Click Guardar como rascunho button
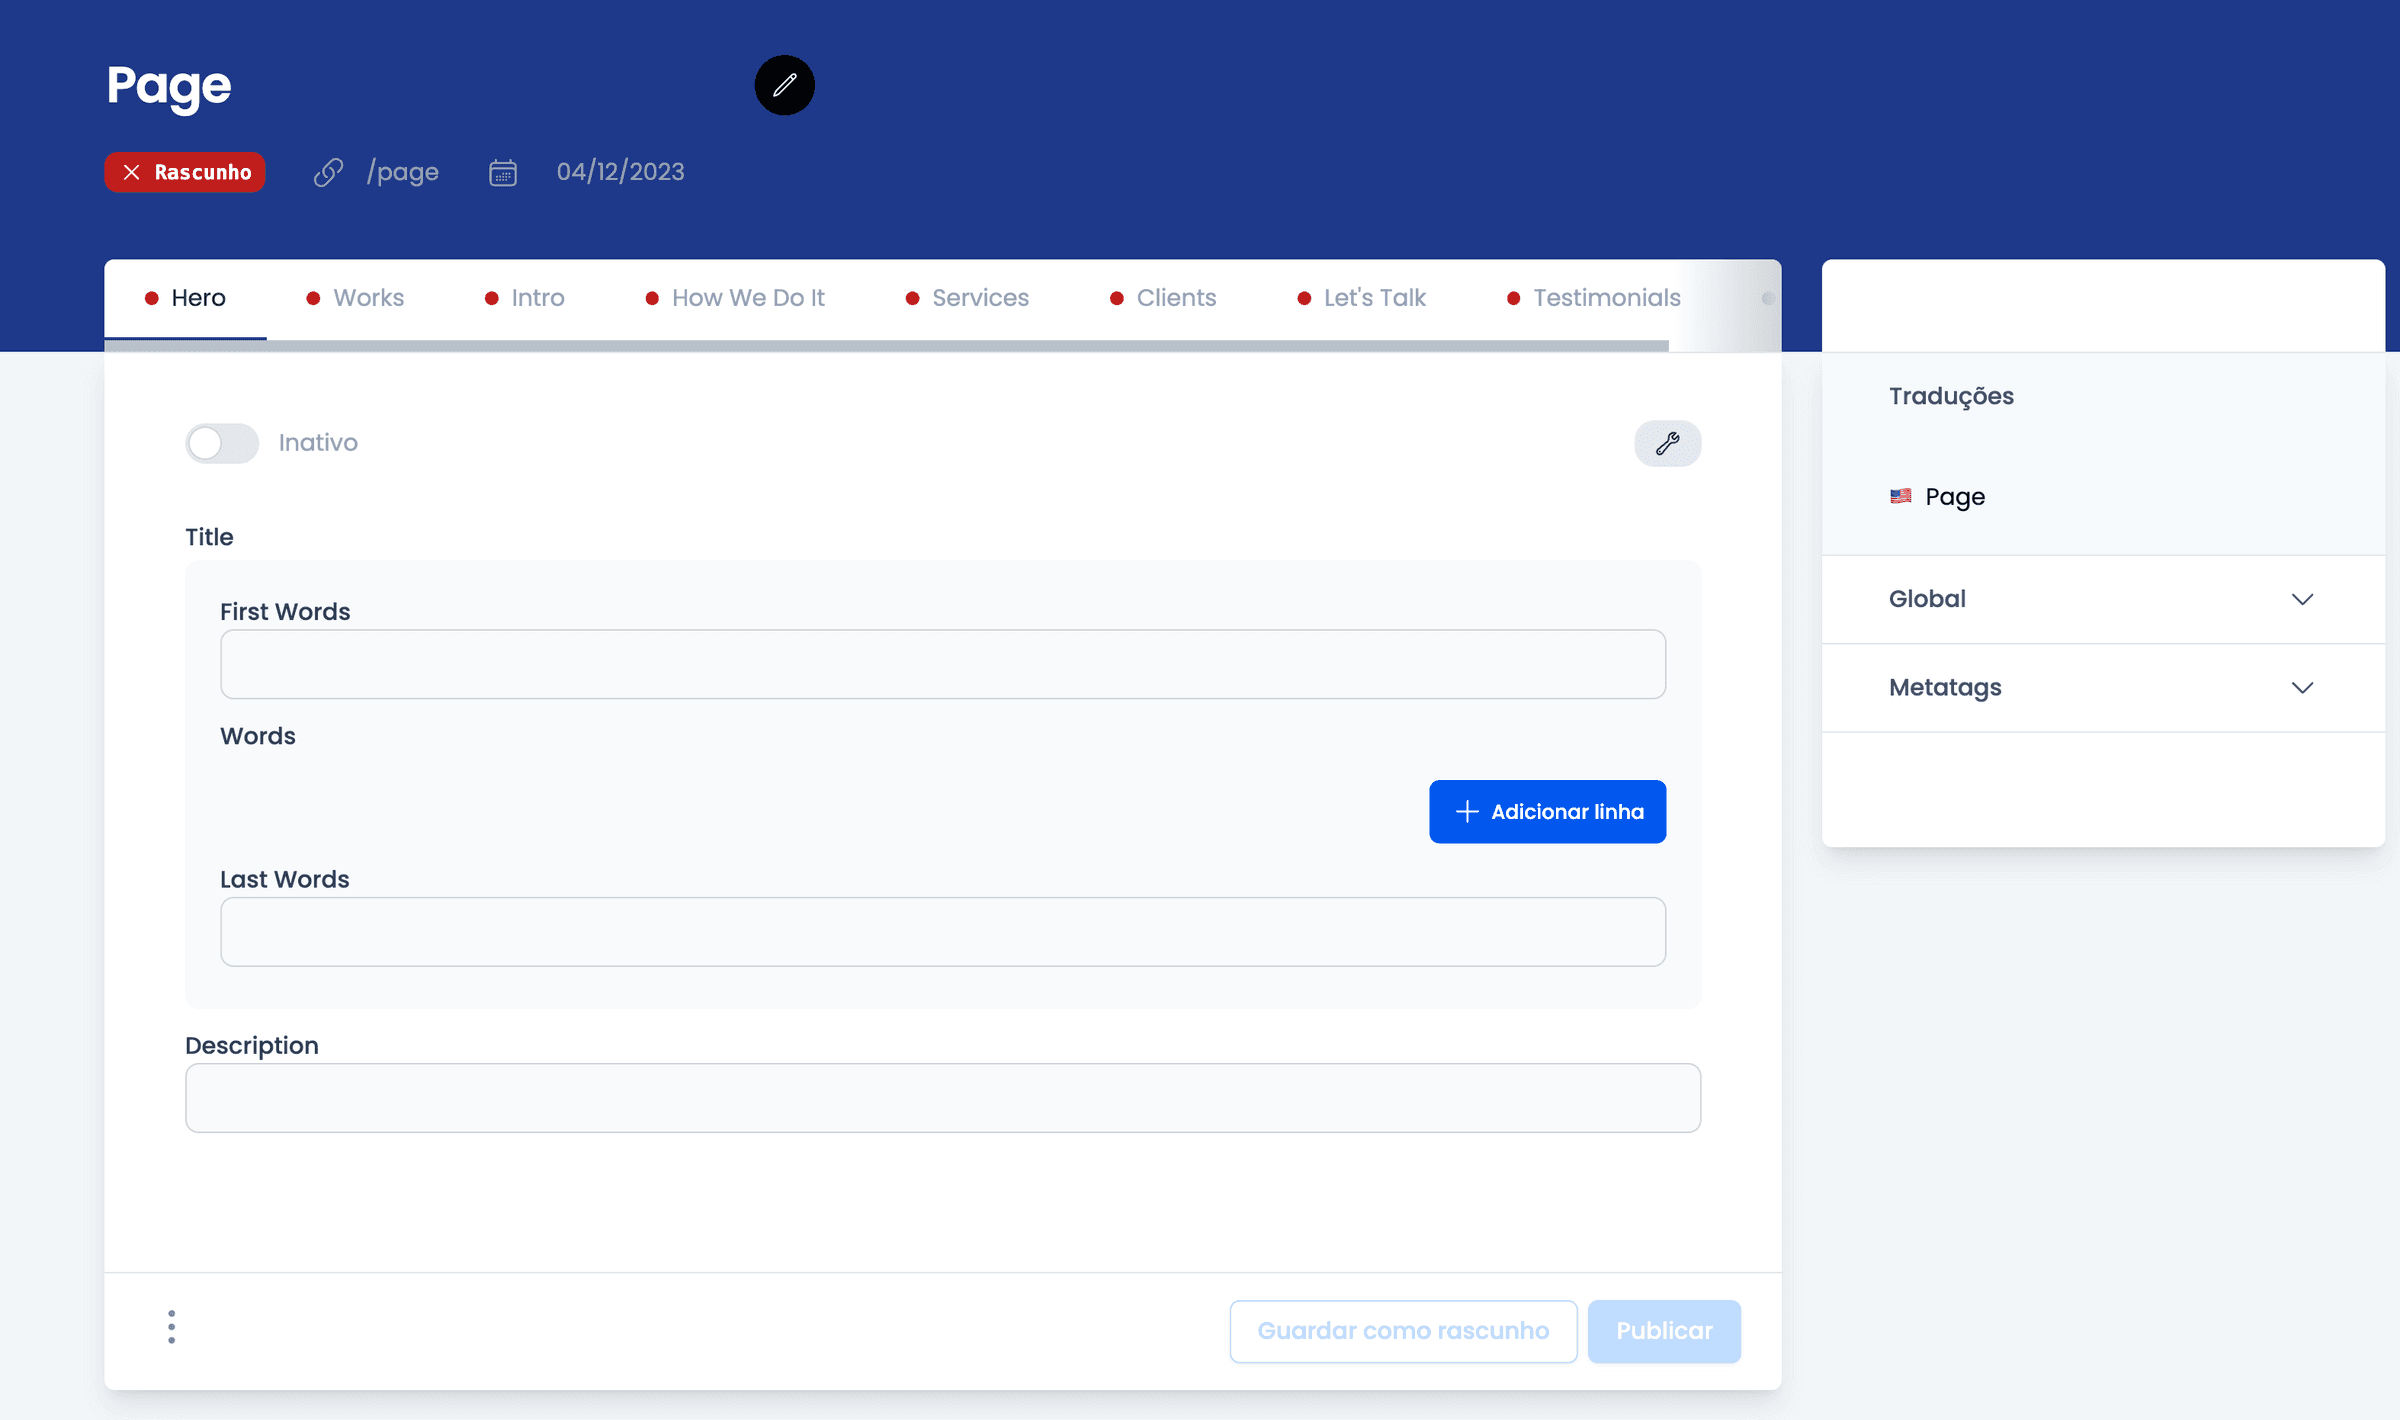Viewport: 2400px width, 1420px height. click(x=1402, y=1331)
